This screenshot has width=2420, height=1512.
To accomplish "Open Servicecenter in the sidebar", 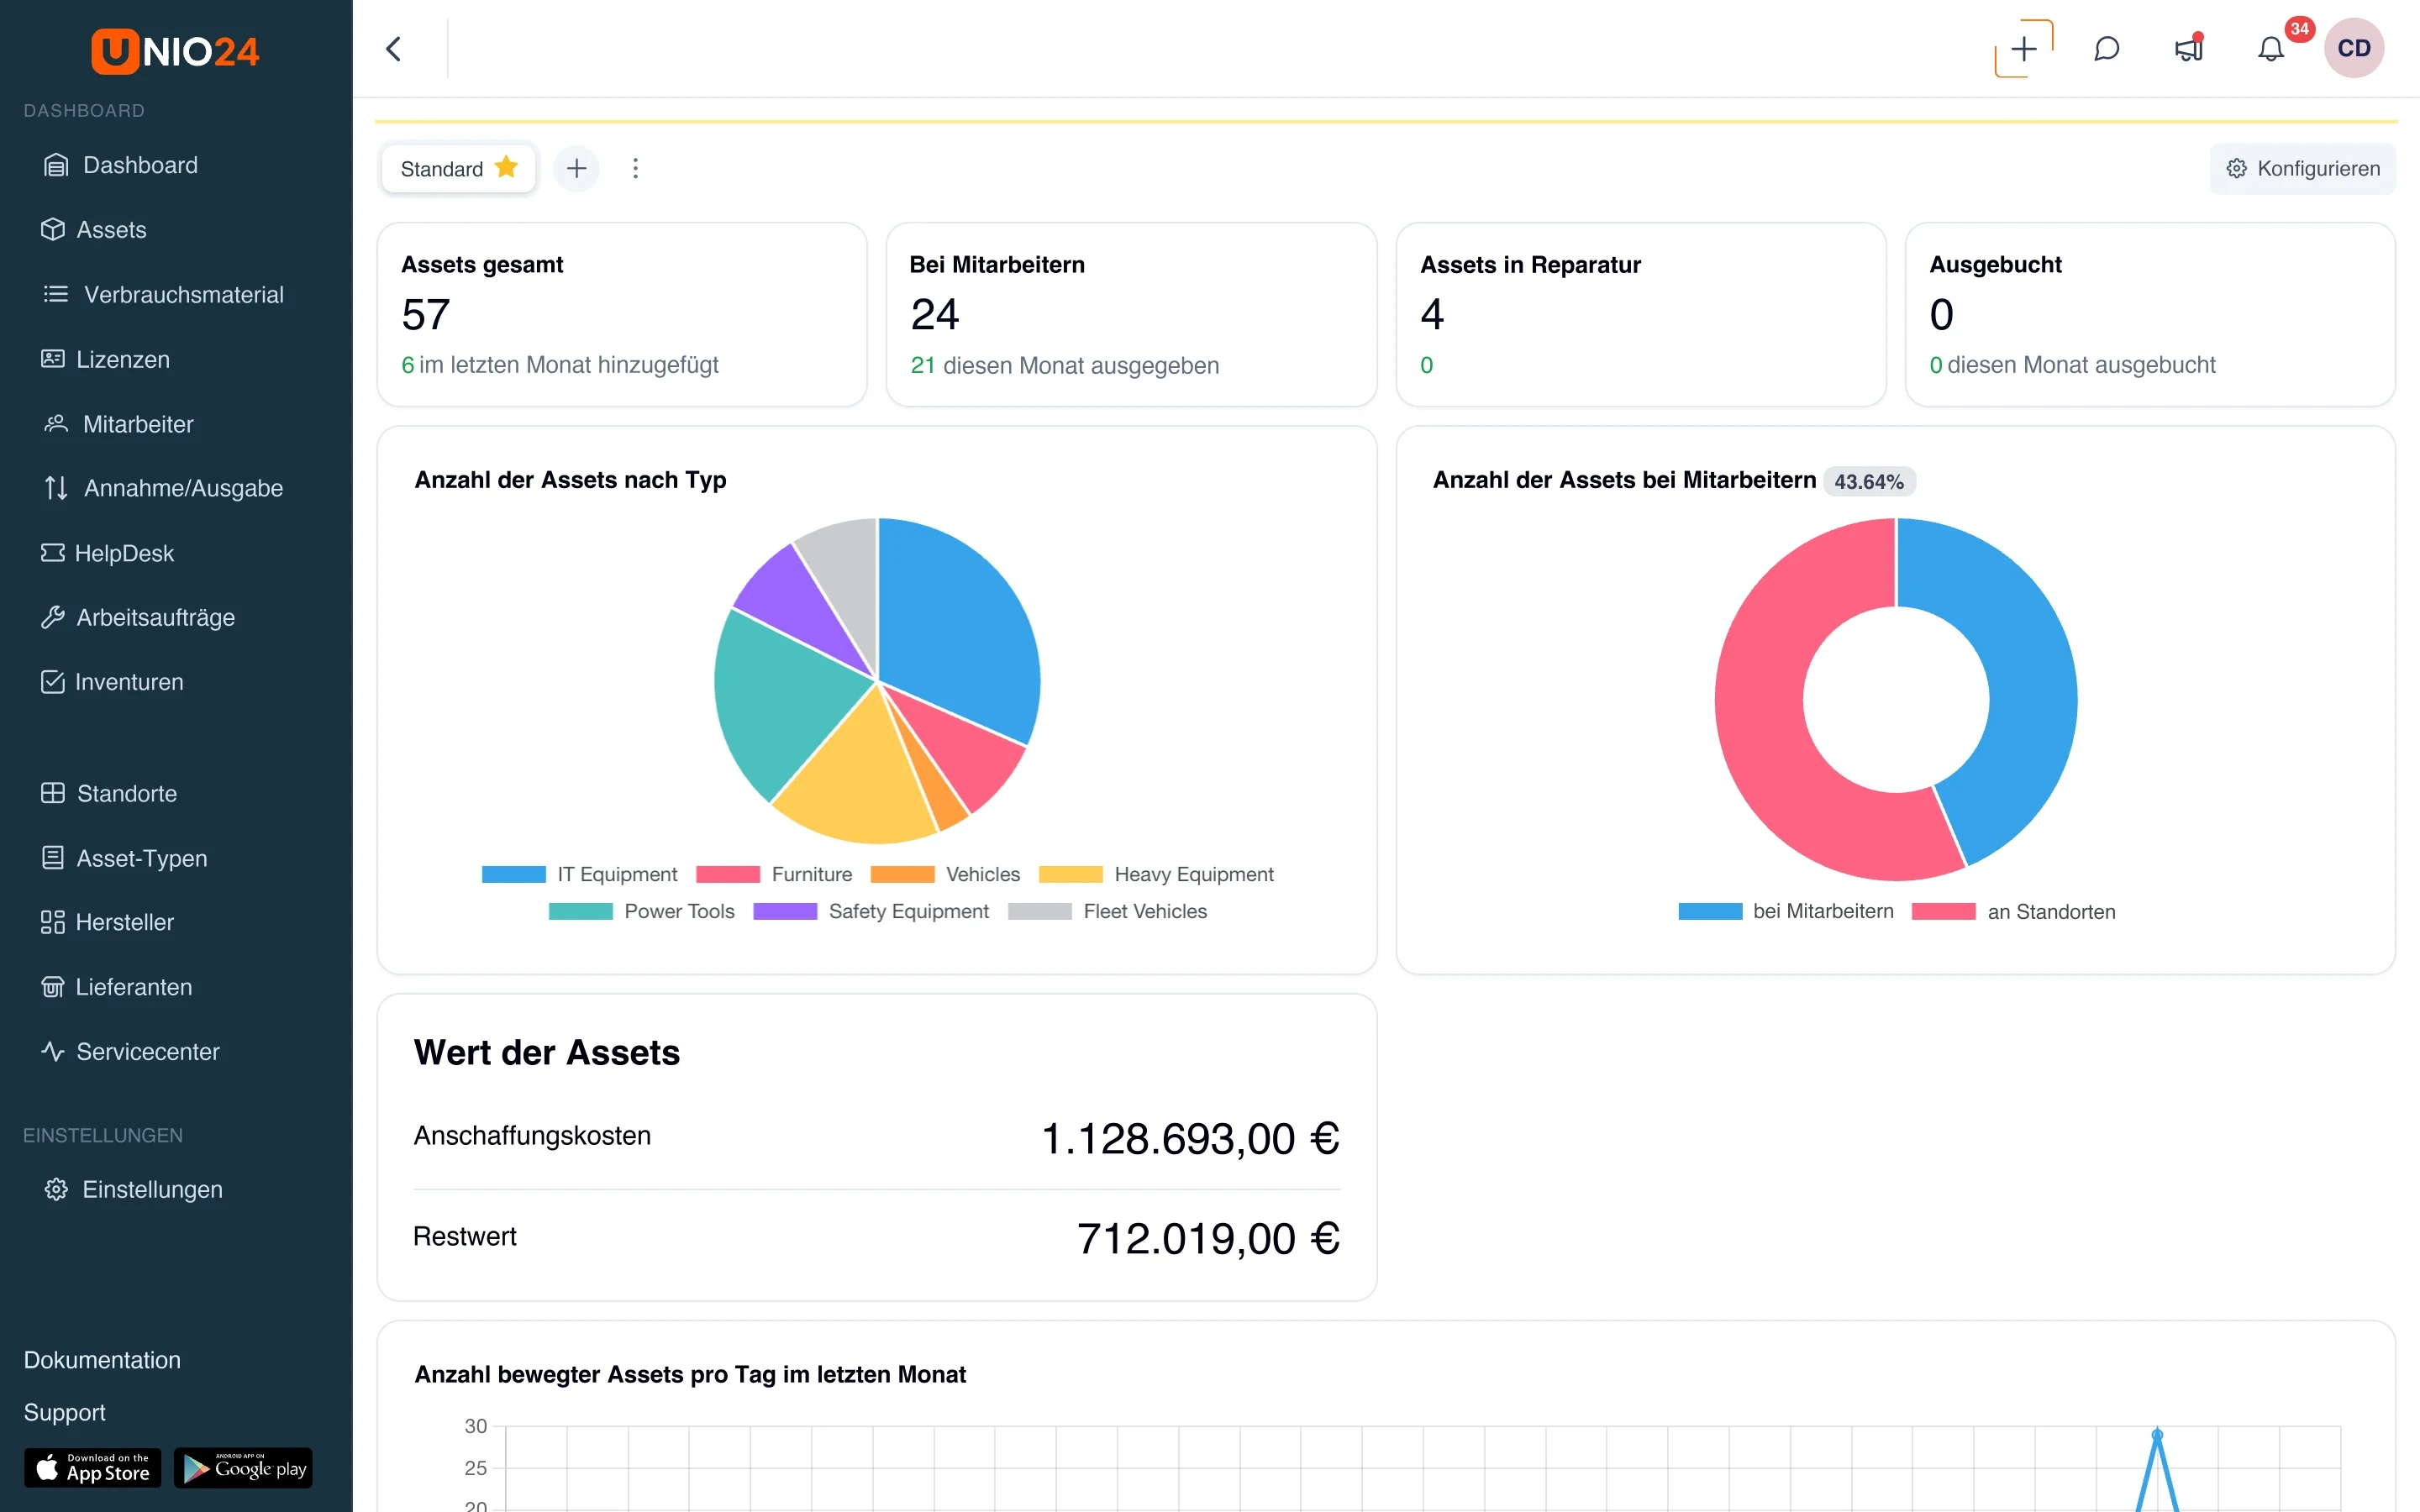I will tap(130, 1051).
